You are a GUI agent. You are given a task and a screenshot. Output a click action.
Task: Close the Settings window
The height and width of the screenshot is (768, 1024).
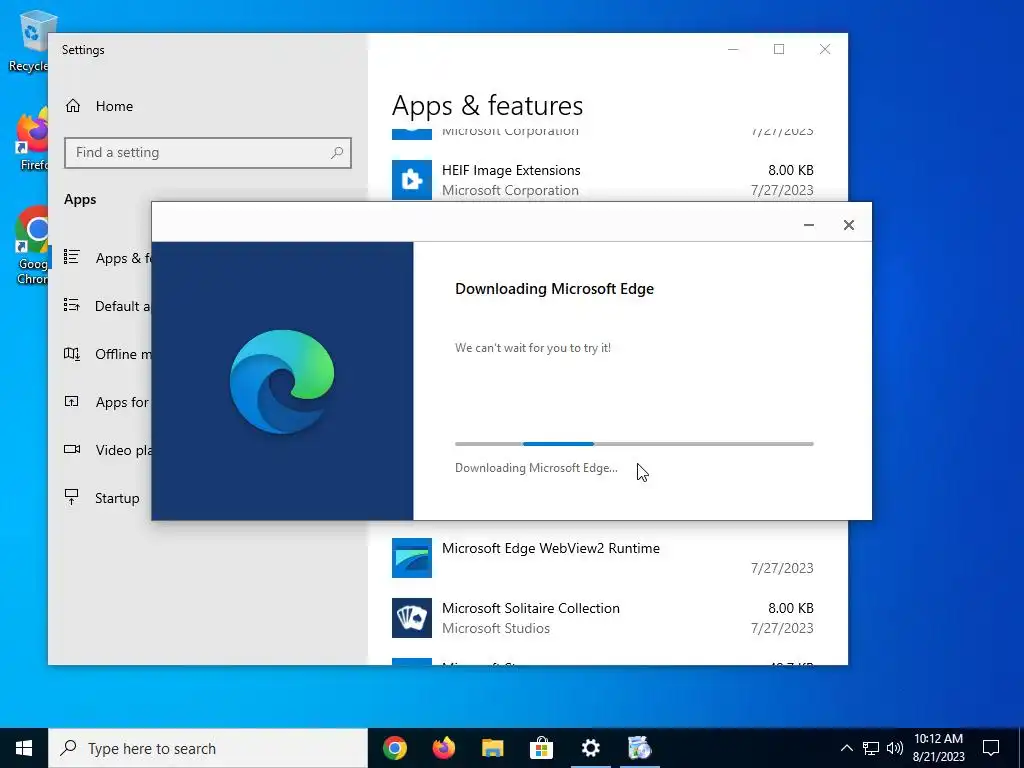tap(825, 50)
